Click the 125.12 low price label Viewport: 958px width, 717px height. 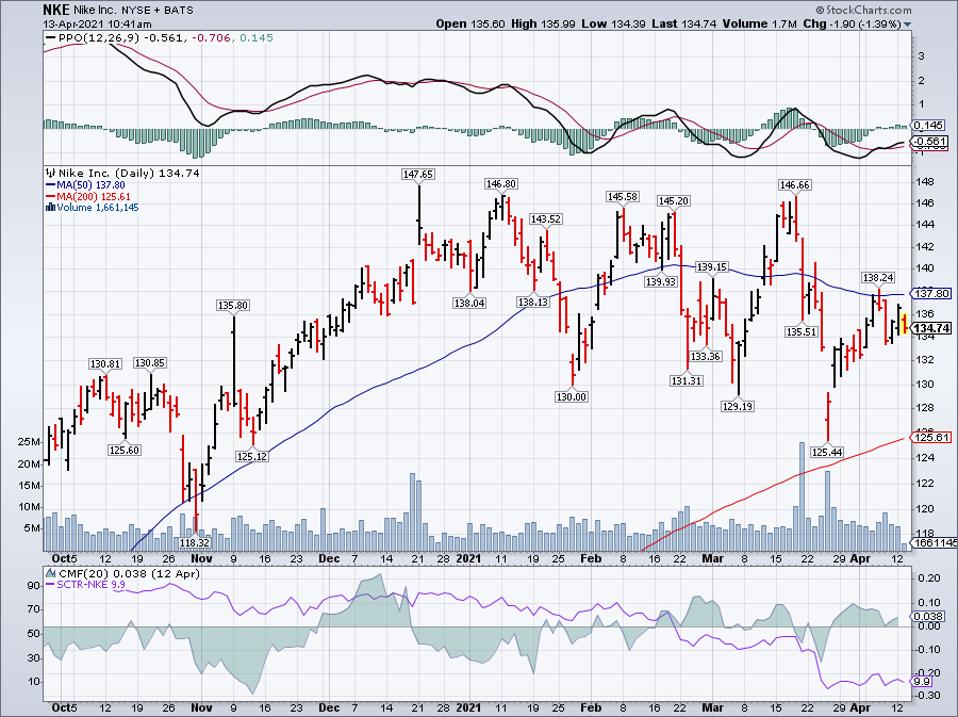pos(252,456)
